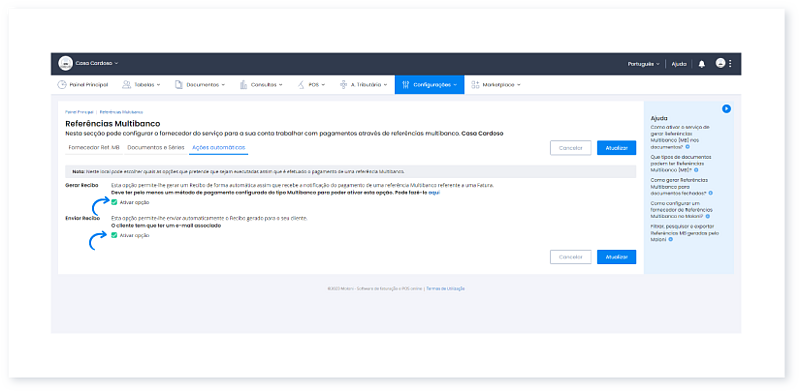The height and width of the screenshot is (392, 800).
Task: Click the user profile avatar icon
Action: (720, 63)
